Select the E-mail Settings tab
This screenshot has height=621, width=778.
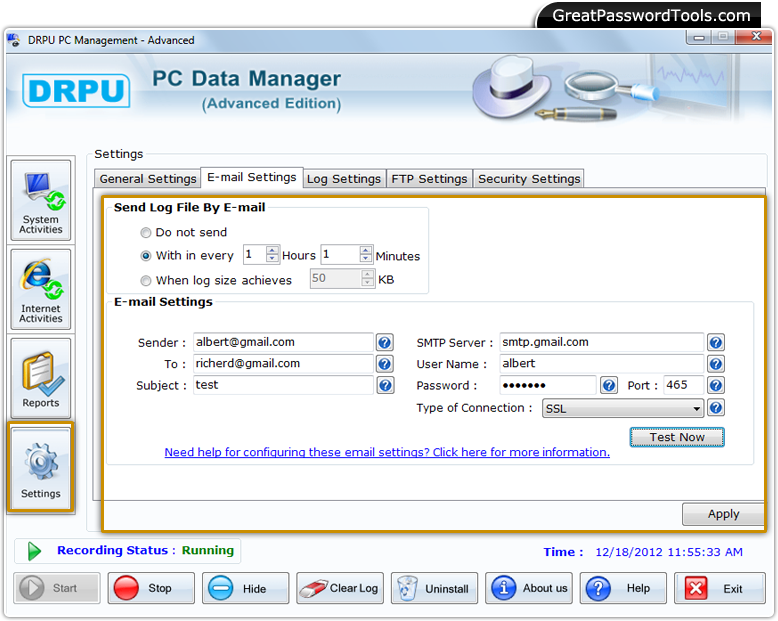[x=252, y=177]
